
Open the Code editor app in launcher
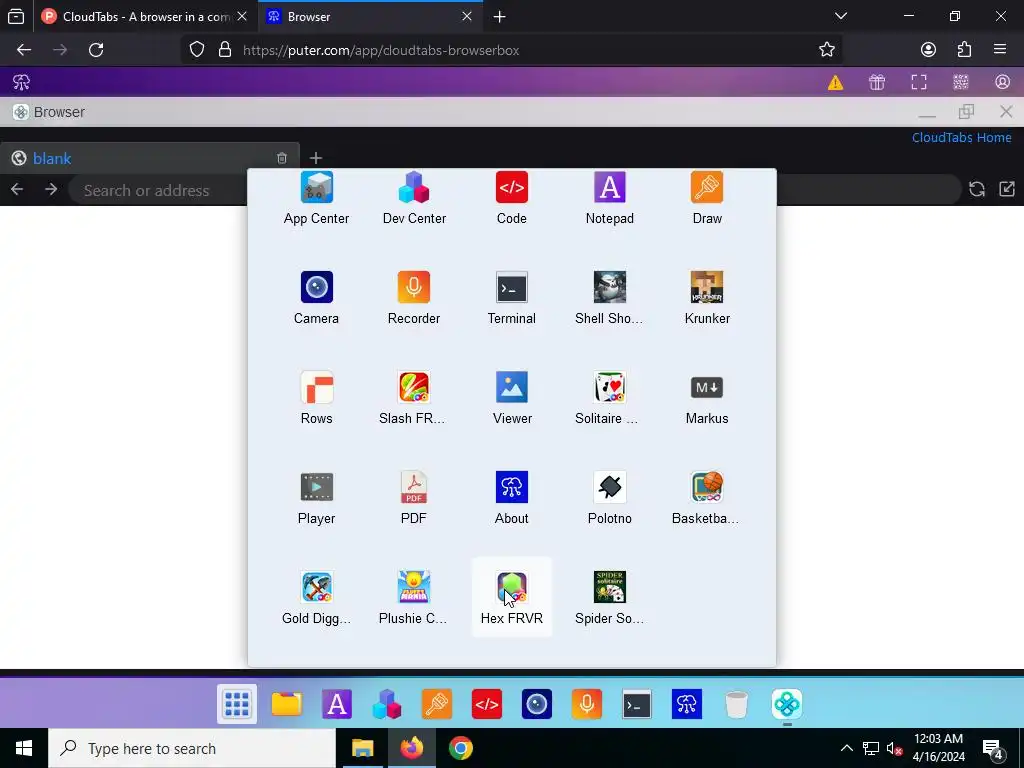(x=511, y=198)
